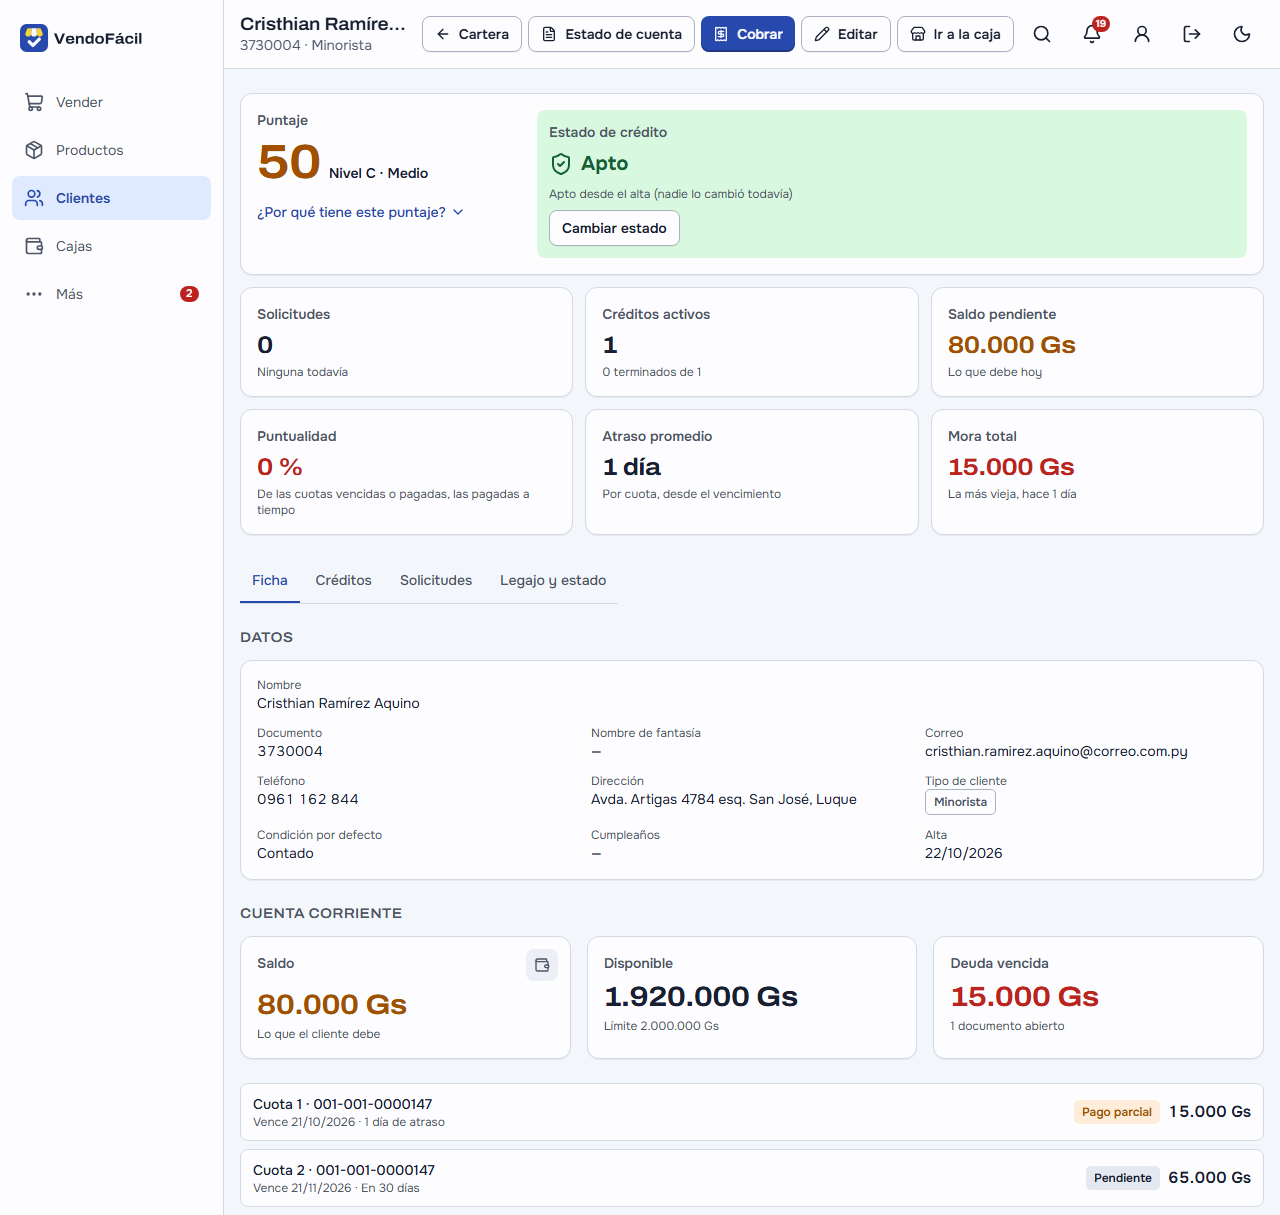The image size is (1280, 1215).
Task: Open Estado de cuenta
Action: (611, 34)
